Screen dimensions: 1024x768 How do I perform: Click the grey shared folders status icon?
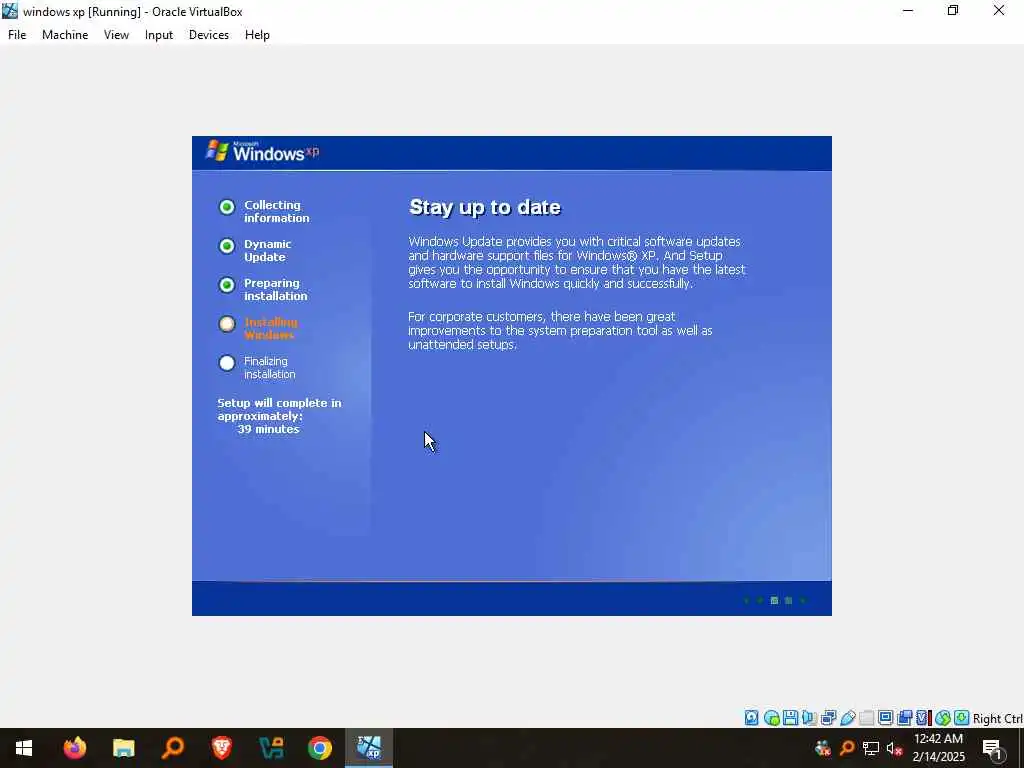pos(867,718)
